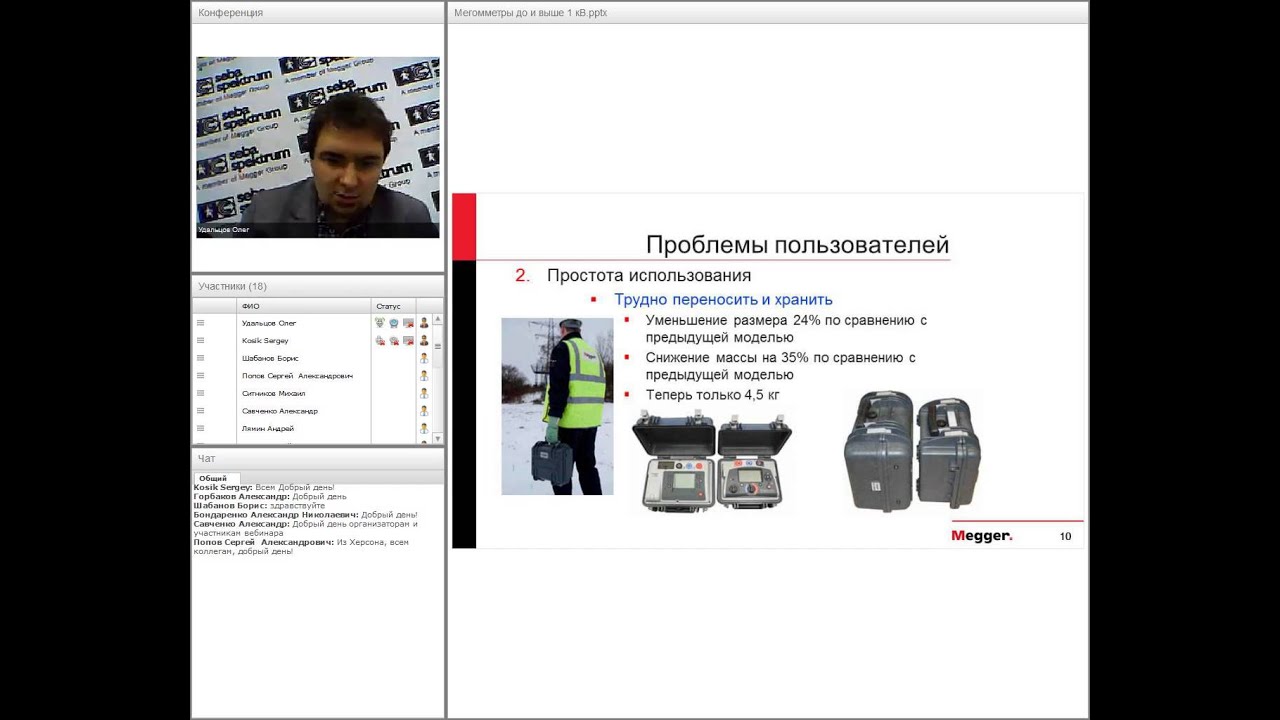Screen dimensions: 1280x720
Task: Click the microphone status icon for Удальцов Олег
Action: 380,323
